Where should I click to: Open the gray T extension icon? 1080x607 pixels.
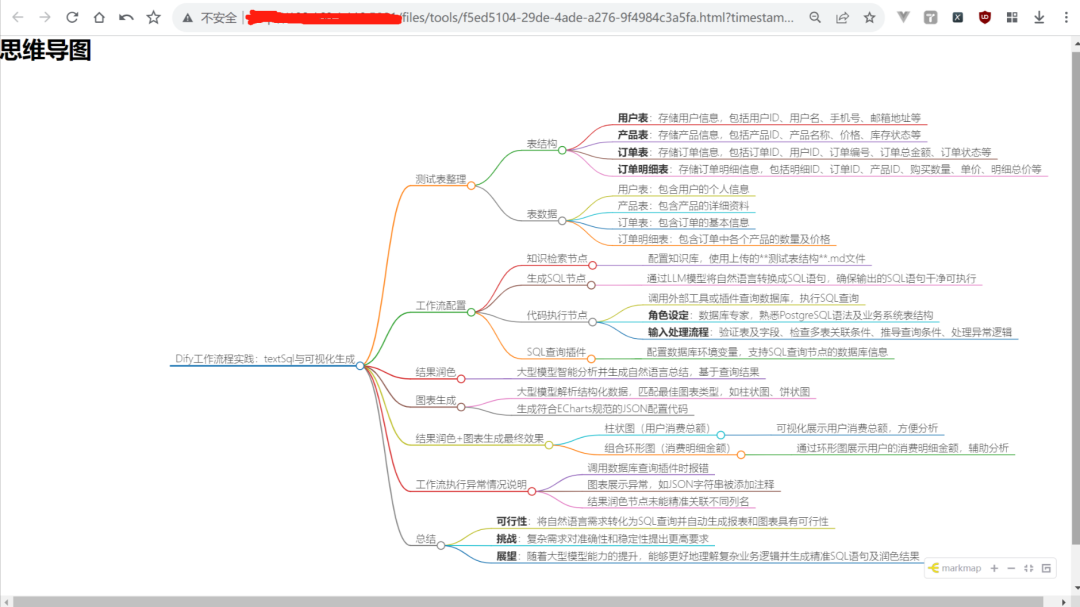931,17
